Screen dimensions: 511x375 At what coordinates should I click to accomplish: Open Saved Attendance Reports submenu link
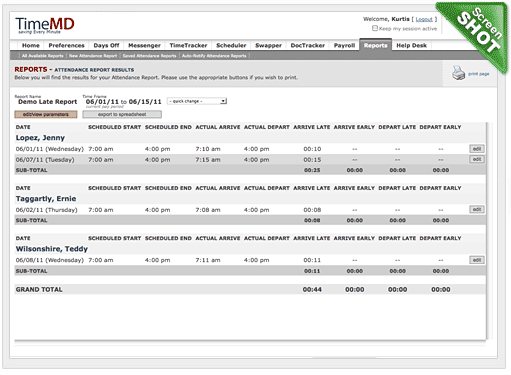click(x=149, y=56)
